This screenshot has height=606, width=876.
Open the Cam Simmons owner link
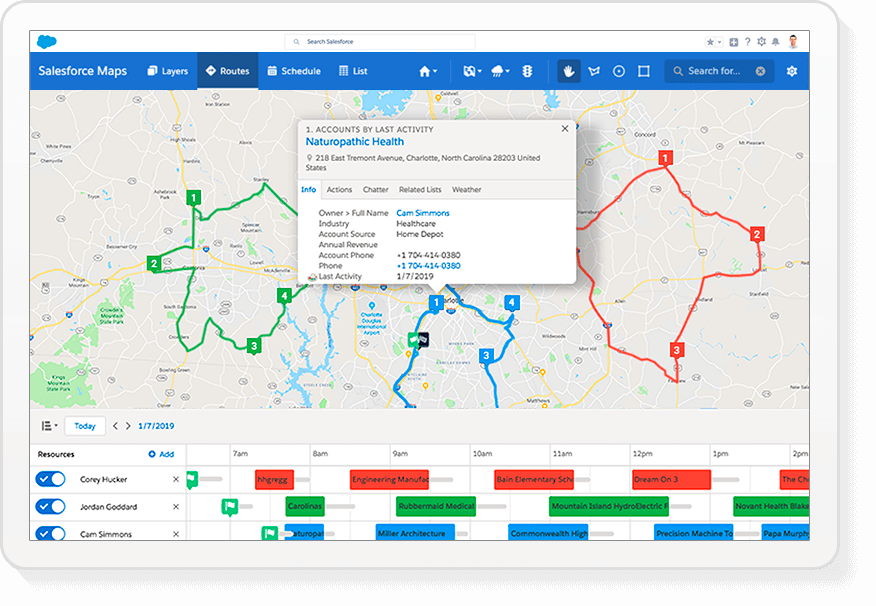pyautogui.click(x=423, y=213)
